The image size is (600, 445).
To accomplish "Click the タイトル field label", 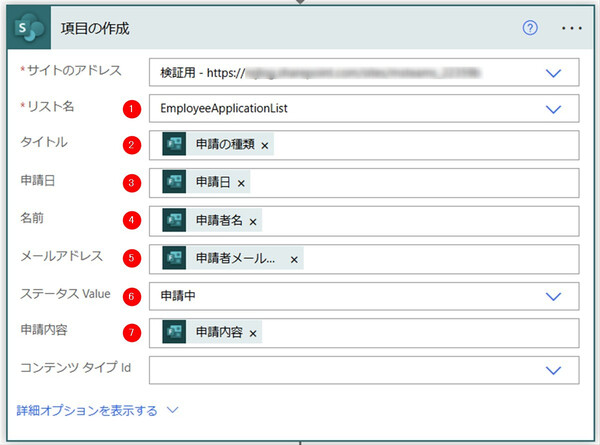I will click(x=44, y=142).
